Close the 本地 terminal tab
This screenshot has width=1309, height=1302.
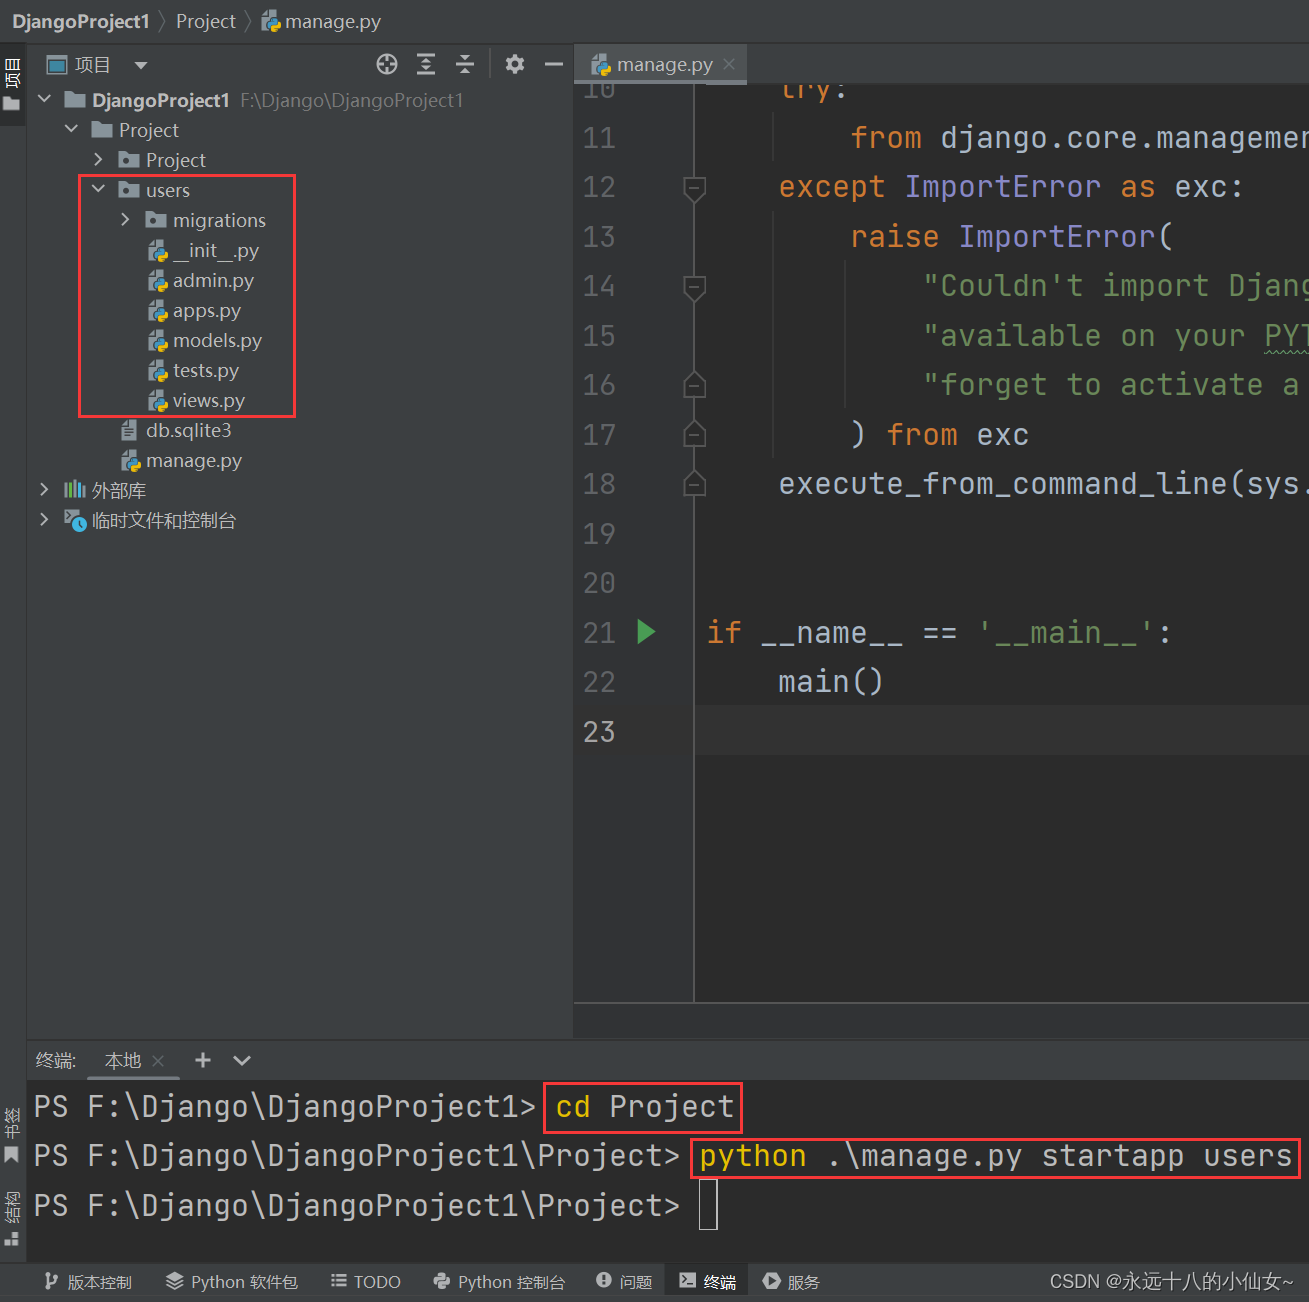click(x=158, y=1061)
